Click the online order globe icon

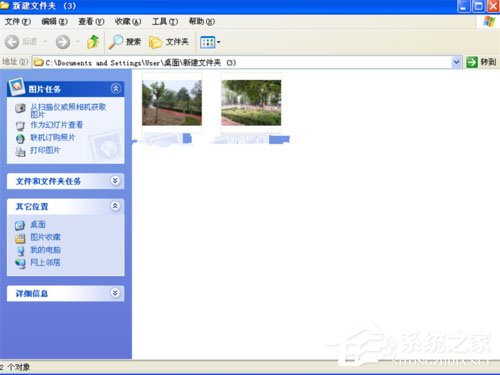click(20, 138)
